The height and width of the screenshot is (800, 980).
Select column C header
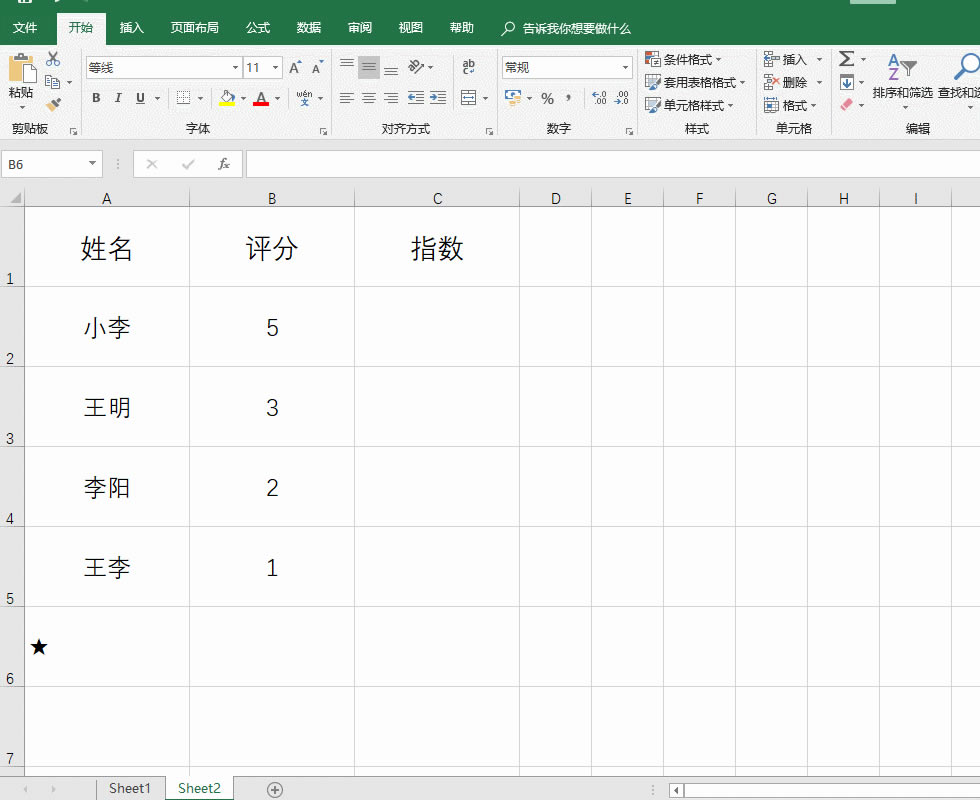click(x=437, y=198)
